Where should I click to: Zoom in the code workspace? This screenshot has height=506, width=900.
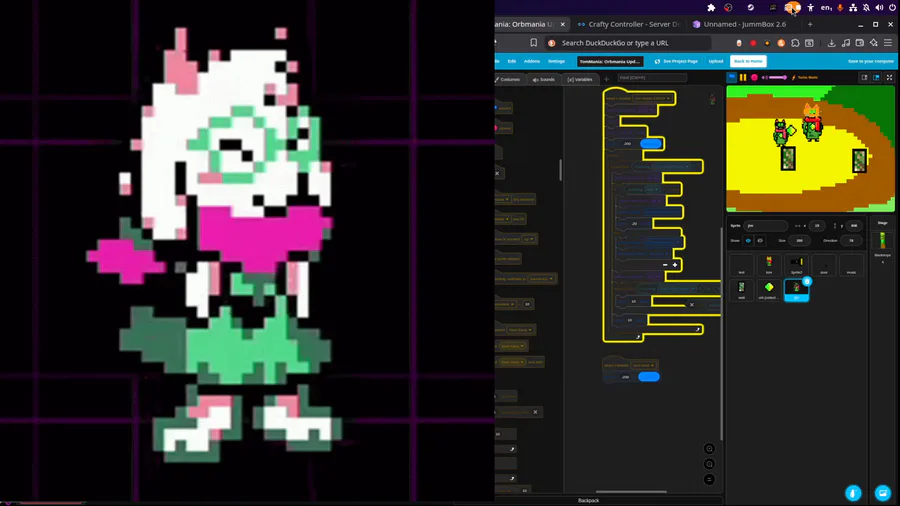[x=709, y=449]
